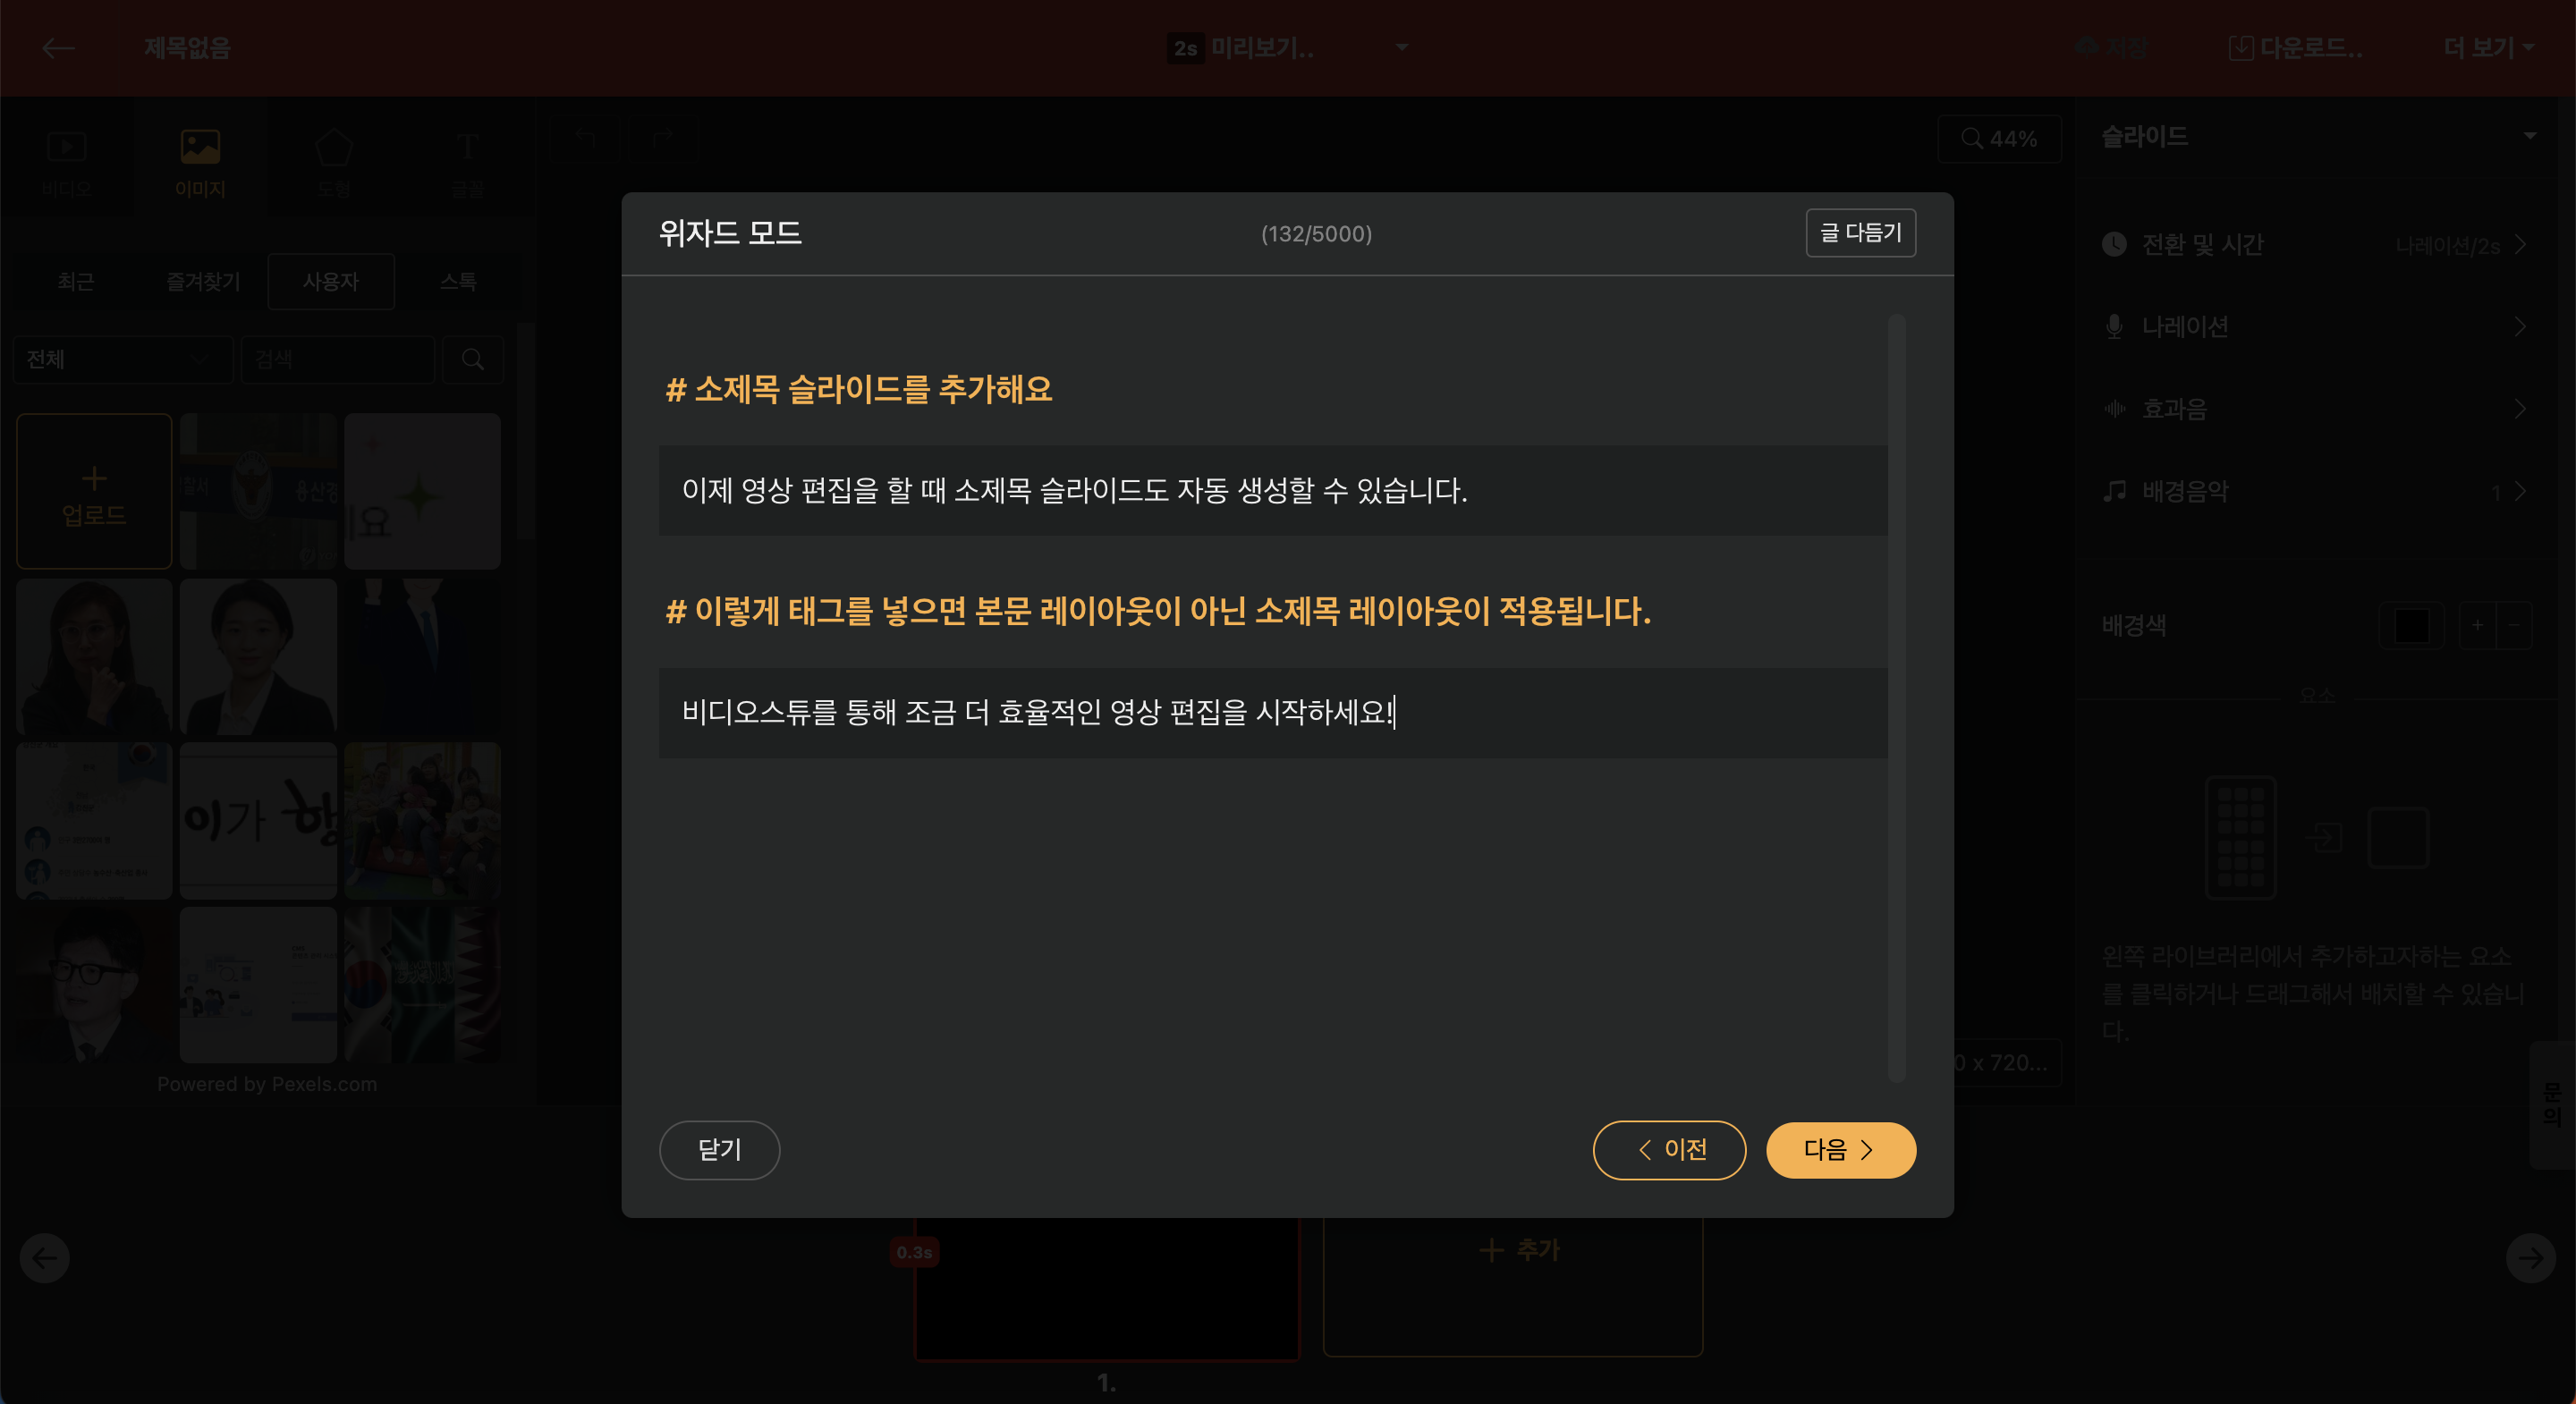
Task: Switch to the 사용자 tab
Action: (331, 282)
